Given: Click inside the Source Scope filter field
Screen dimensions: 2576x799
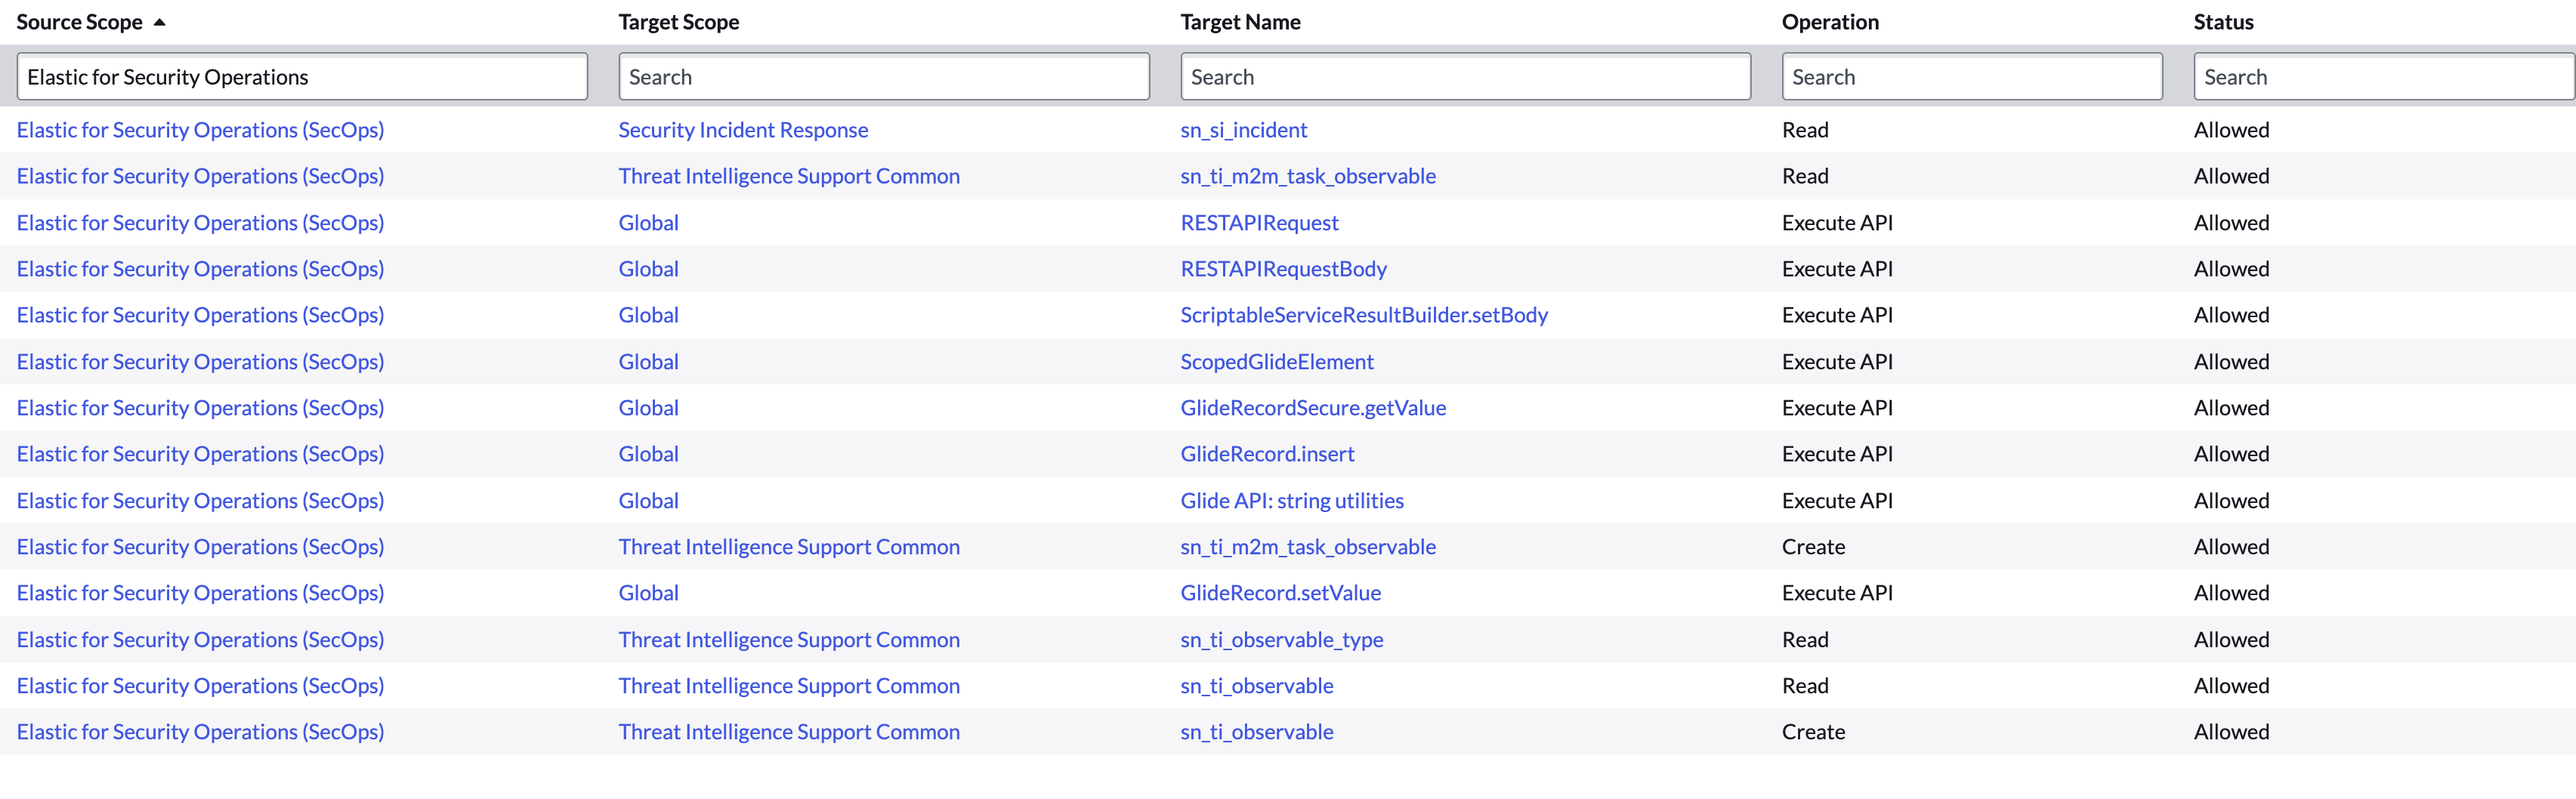Looking at the screenshot, I should coord(302,76).
